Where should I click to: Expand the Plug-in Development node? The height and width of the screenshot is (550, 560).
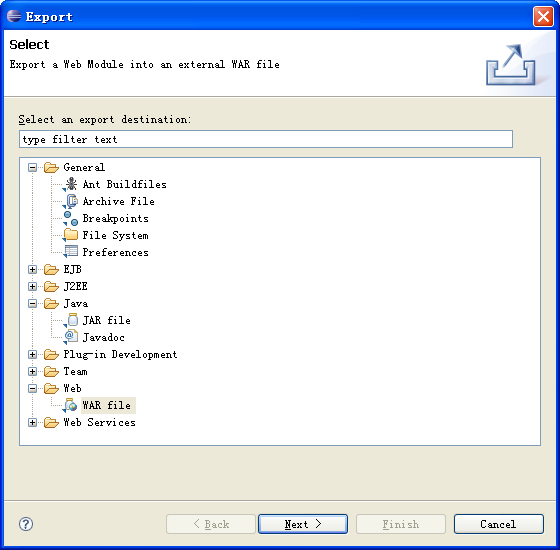coord(32,354)
